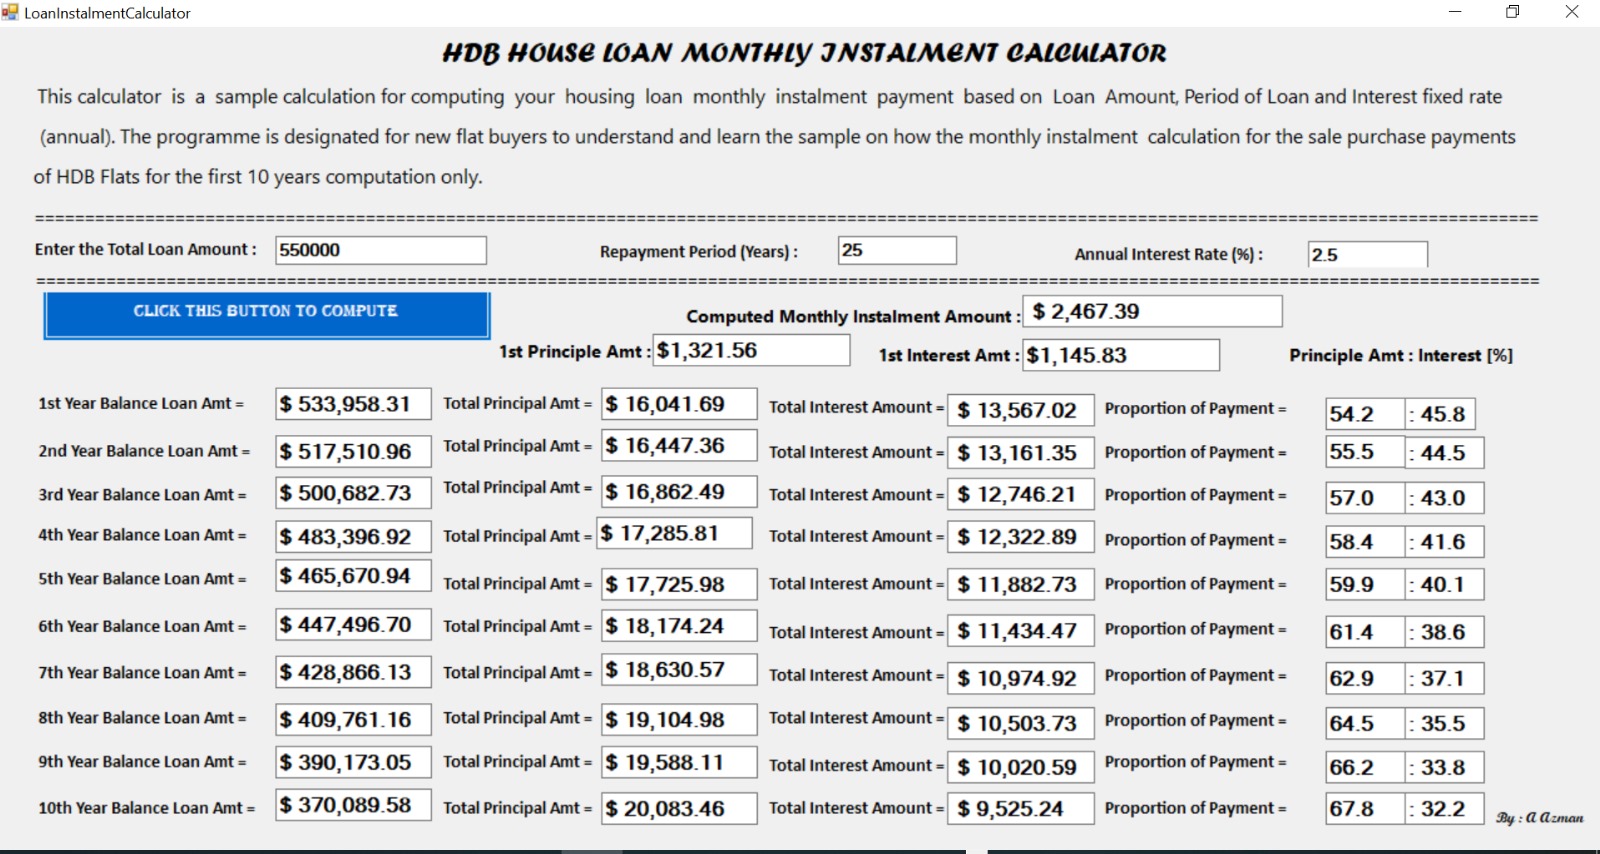Select 5th Year balance $ 465,670.94 field

click(x=353, y=576)
